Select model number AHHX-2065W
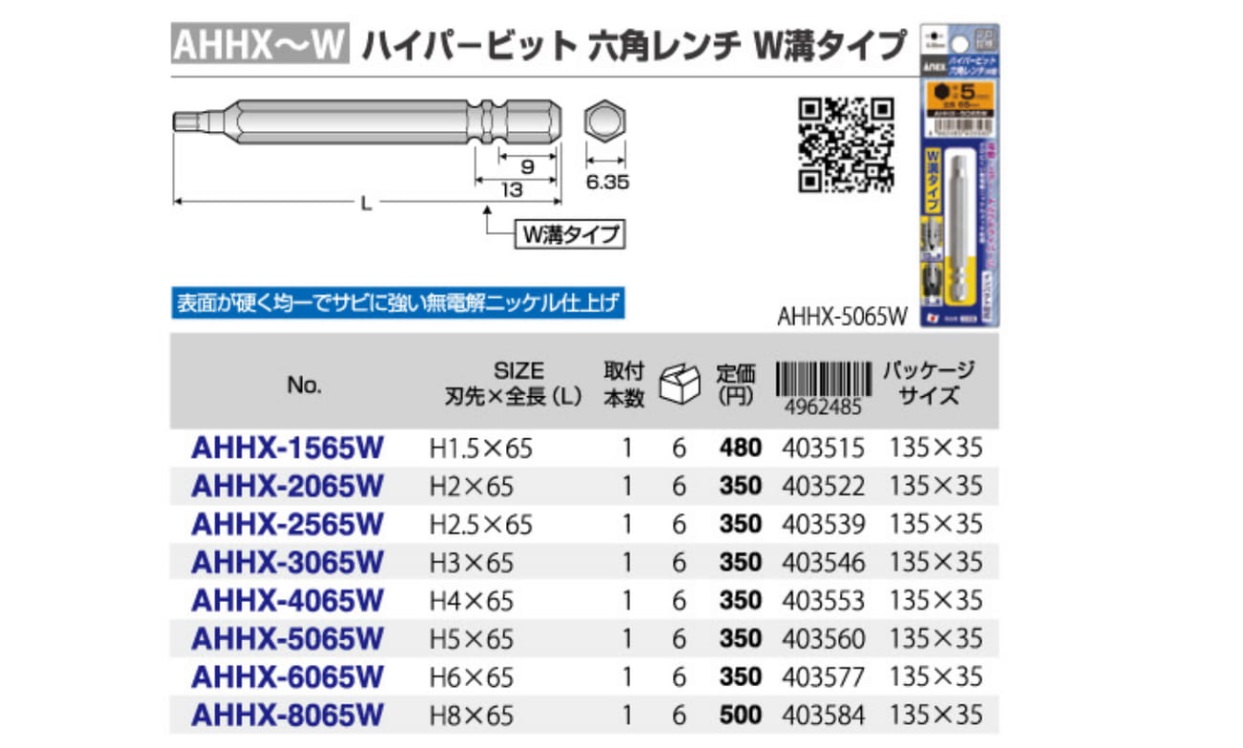 (x=287, y=486)
